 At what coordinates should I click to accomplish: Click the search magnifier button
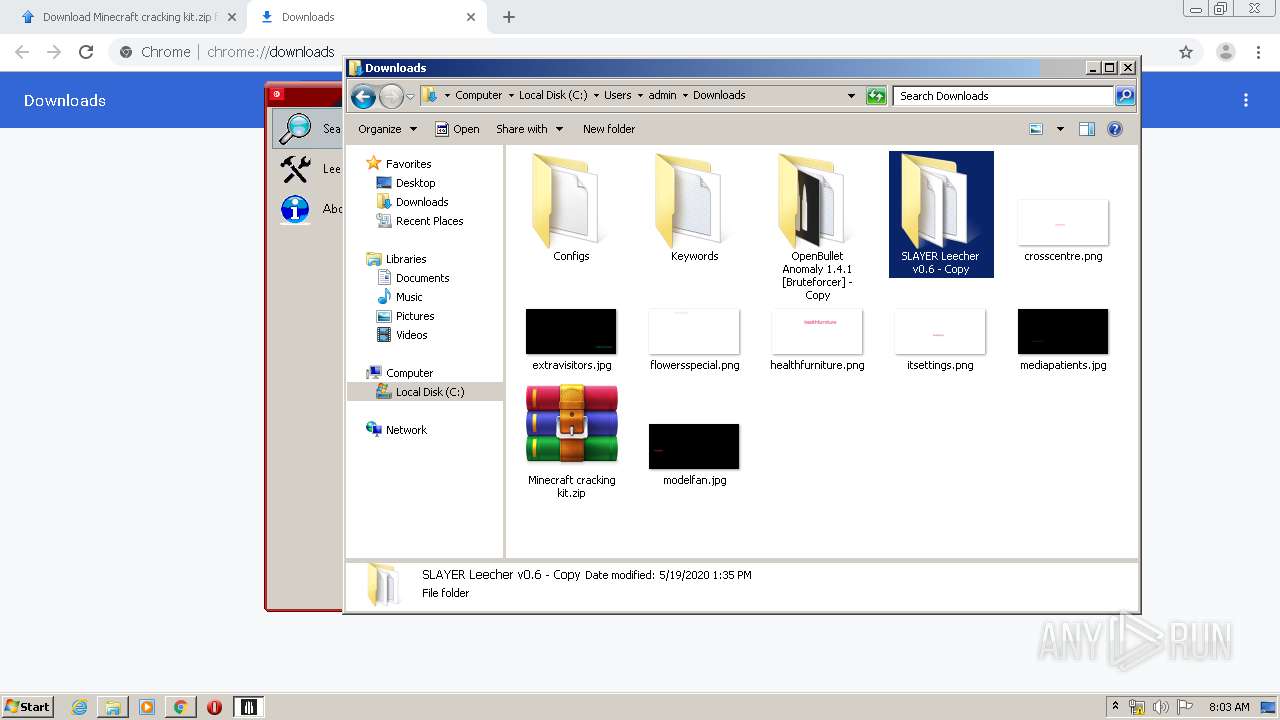[x=1125, y=96]
